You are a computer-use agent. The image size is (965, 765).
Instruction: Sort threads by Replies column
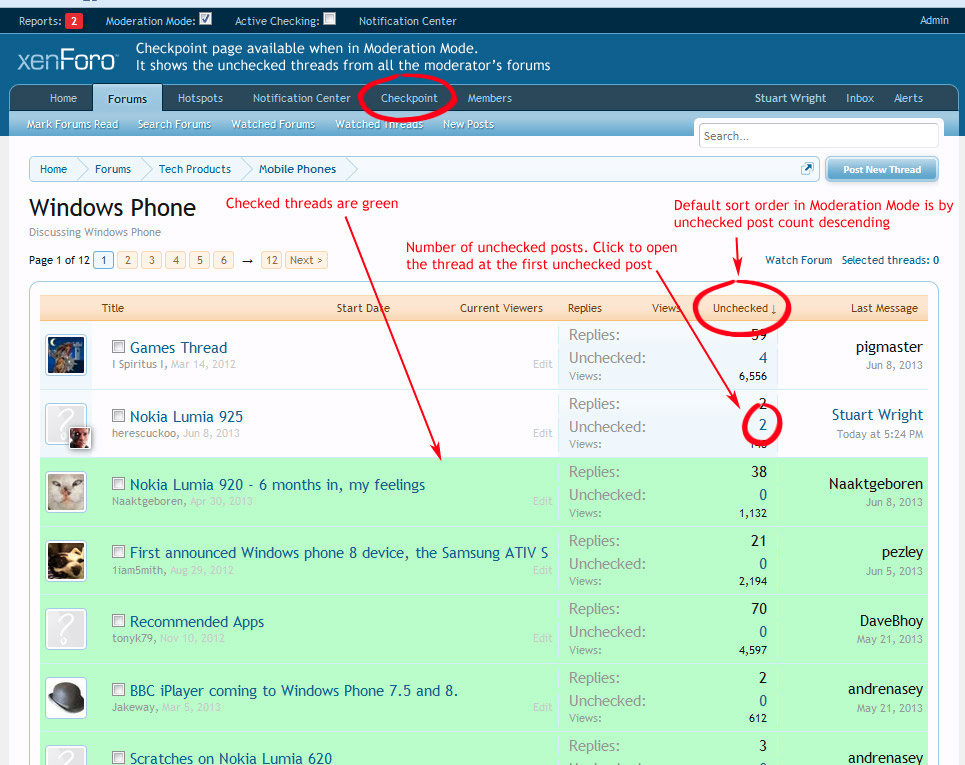(585, 308)
